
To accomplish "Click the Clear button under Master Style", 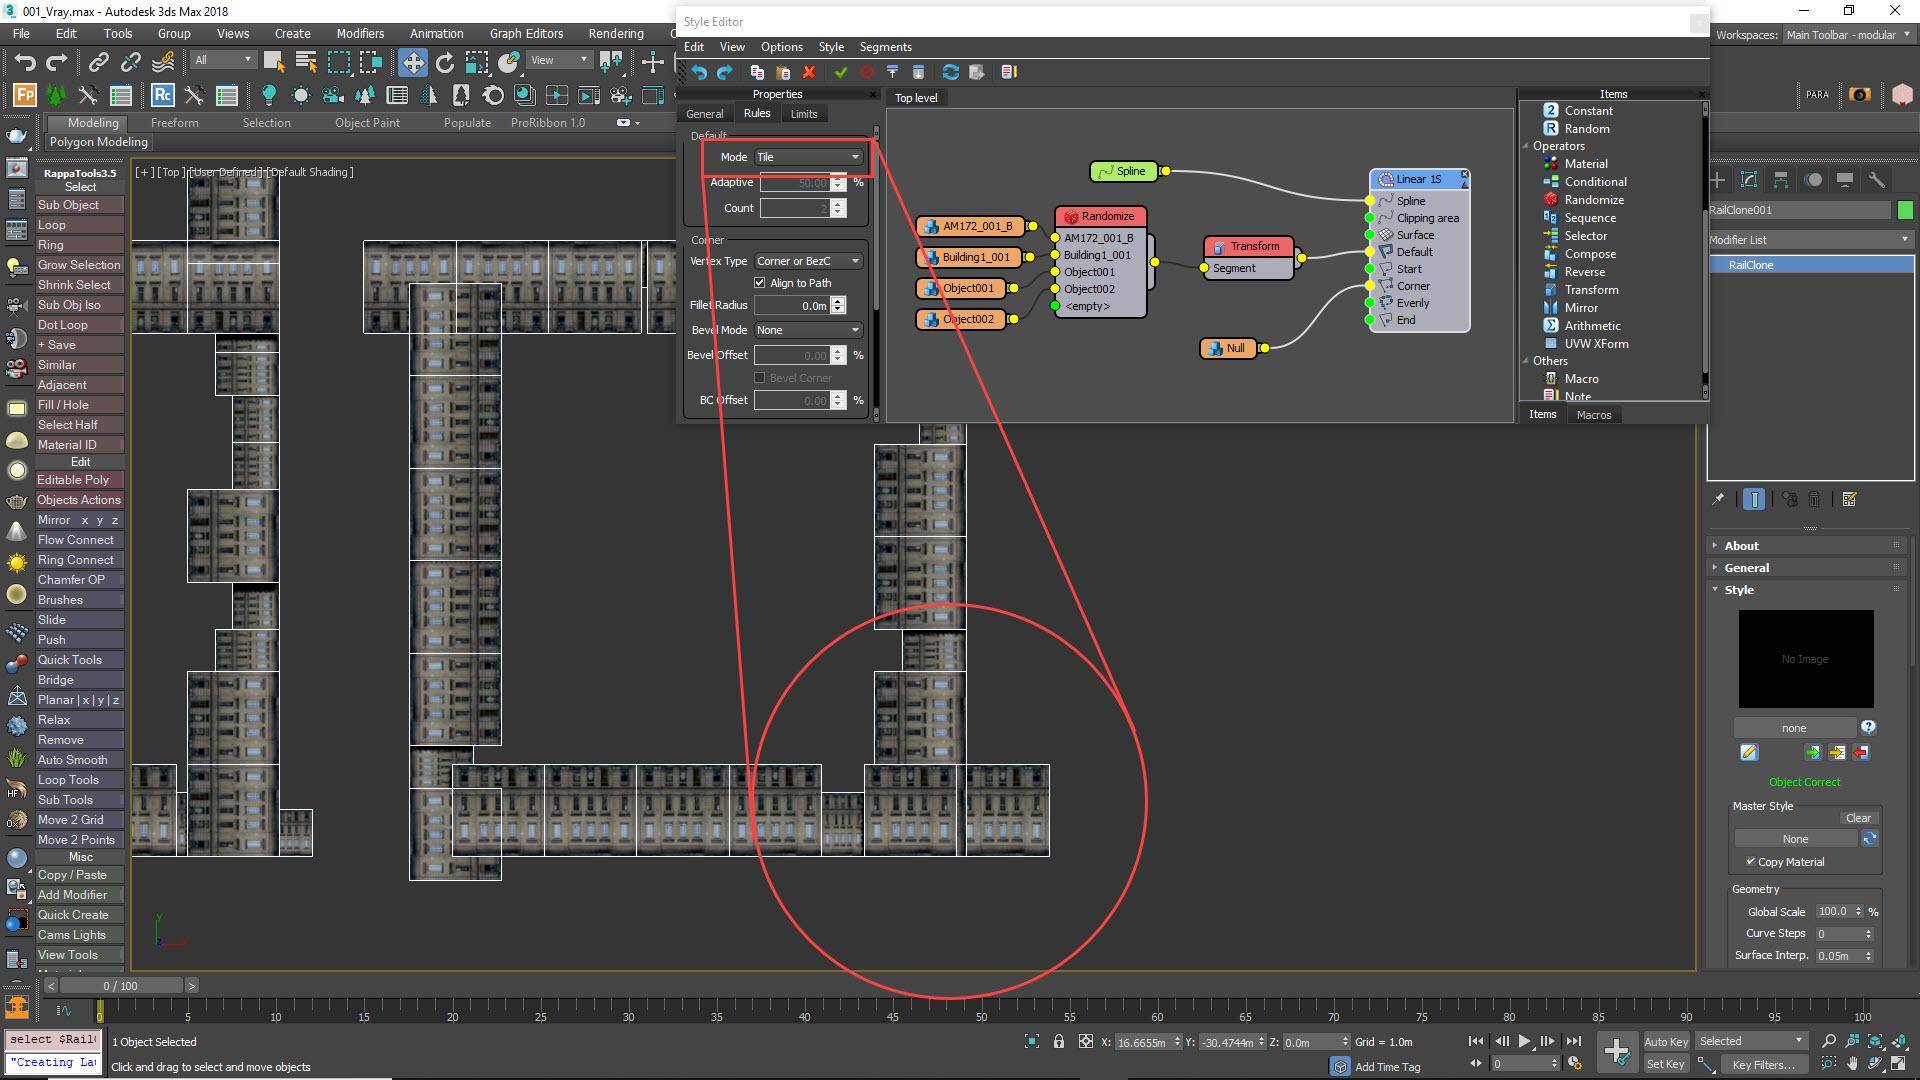I will coord(1858,817).
